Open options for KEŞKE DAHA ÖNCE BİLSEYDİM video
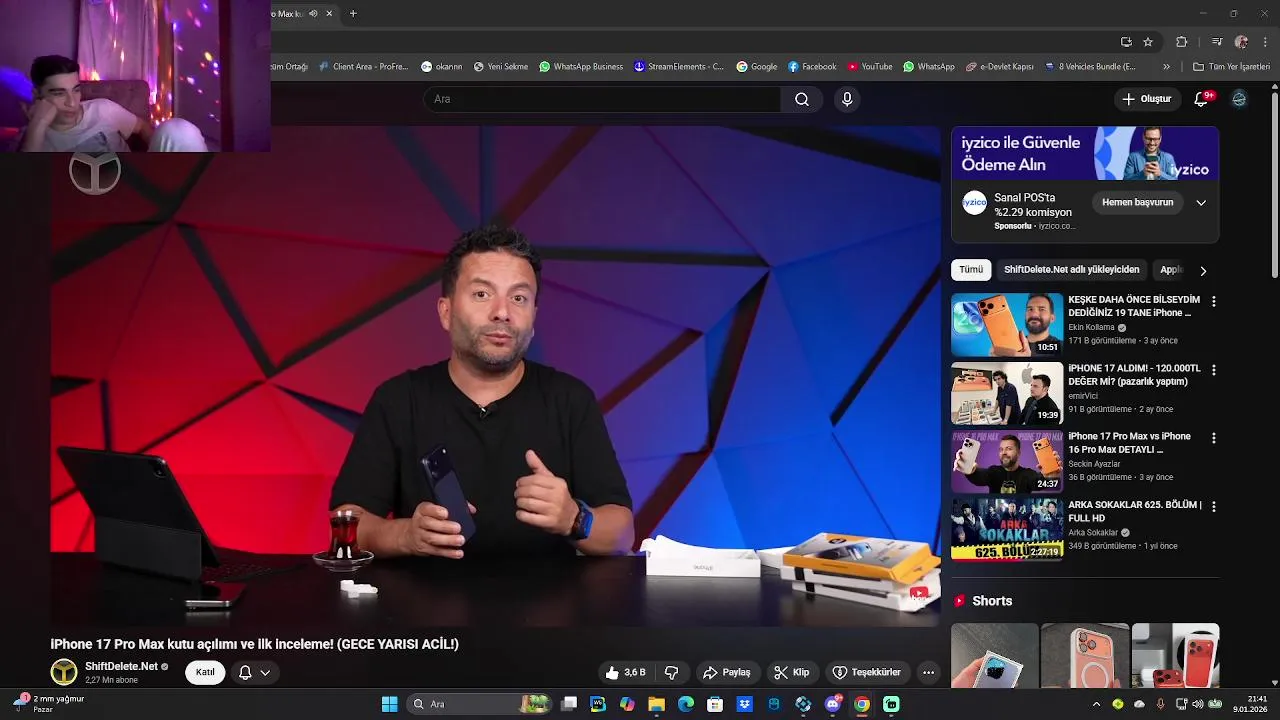Viewport: 1280px width, 720px height. point(1214,301)
